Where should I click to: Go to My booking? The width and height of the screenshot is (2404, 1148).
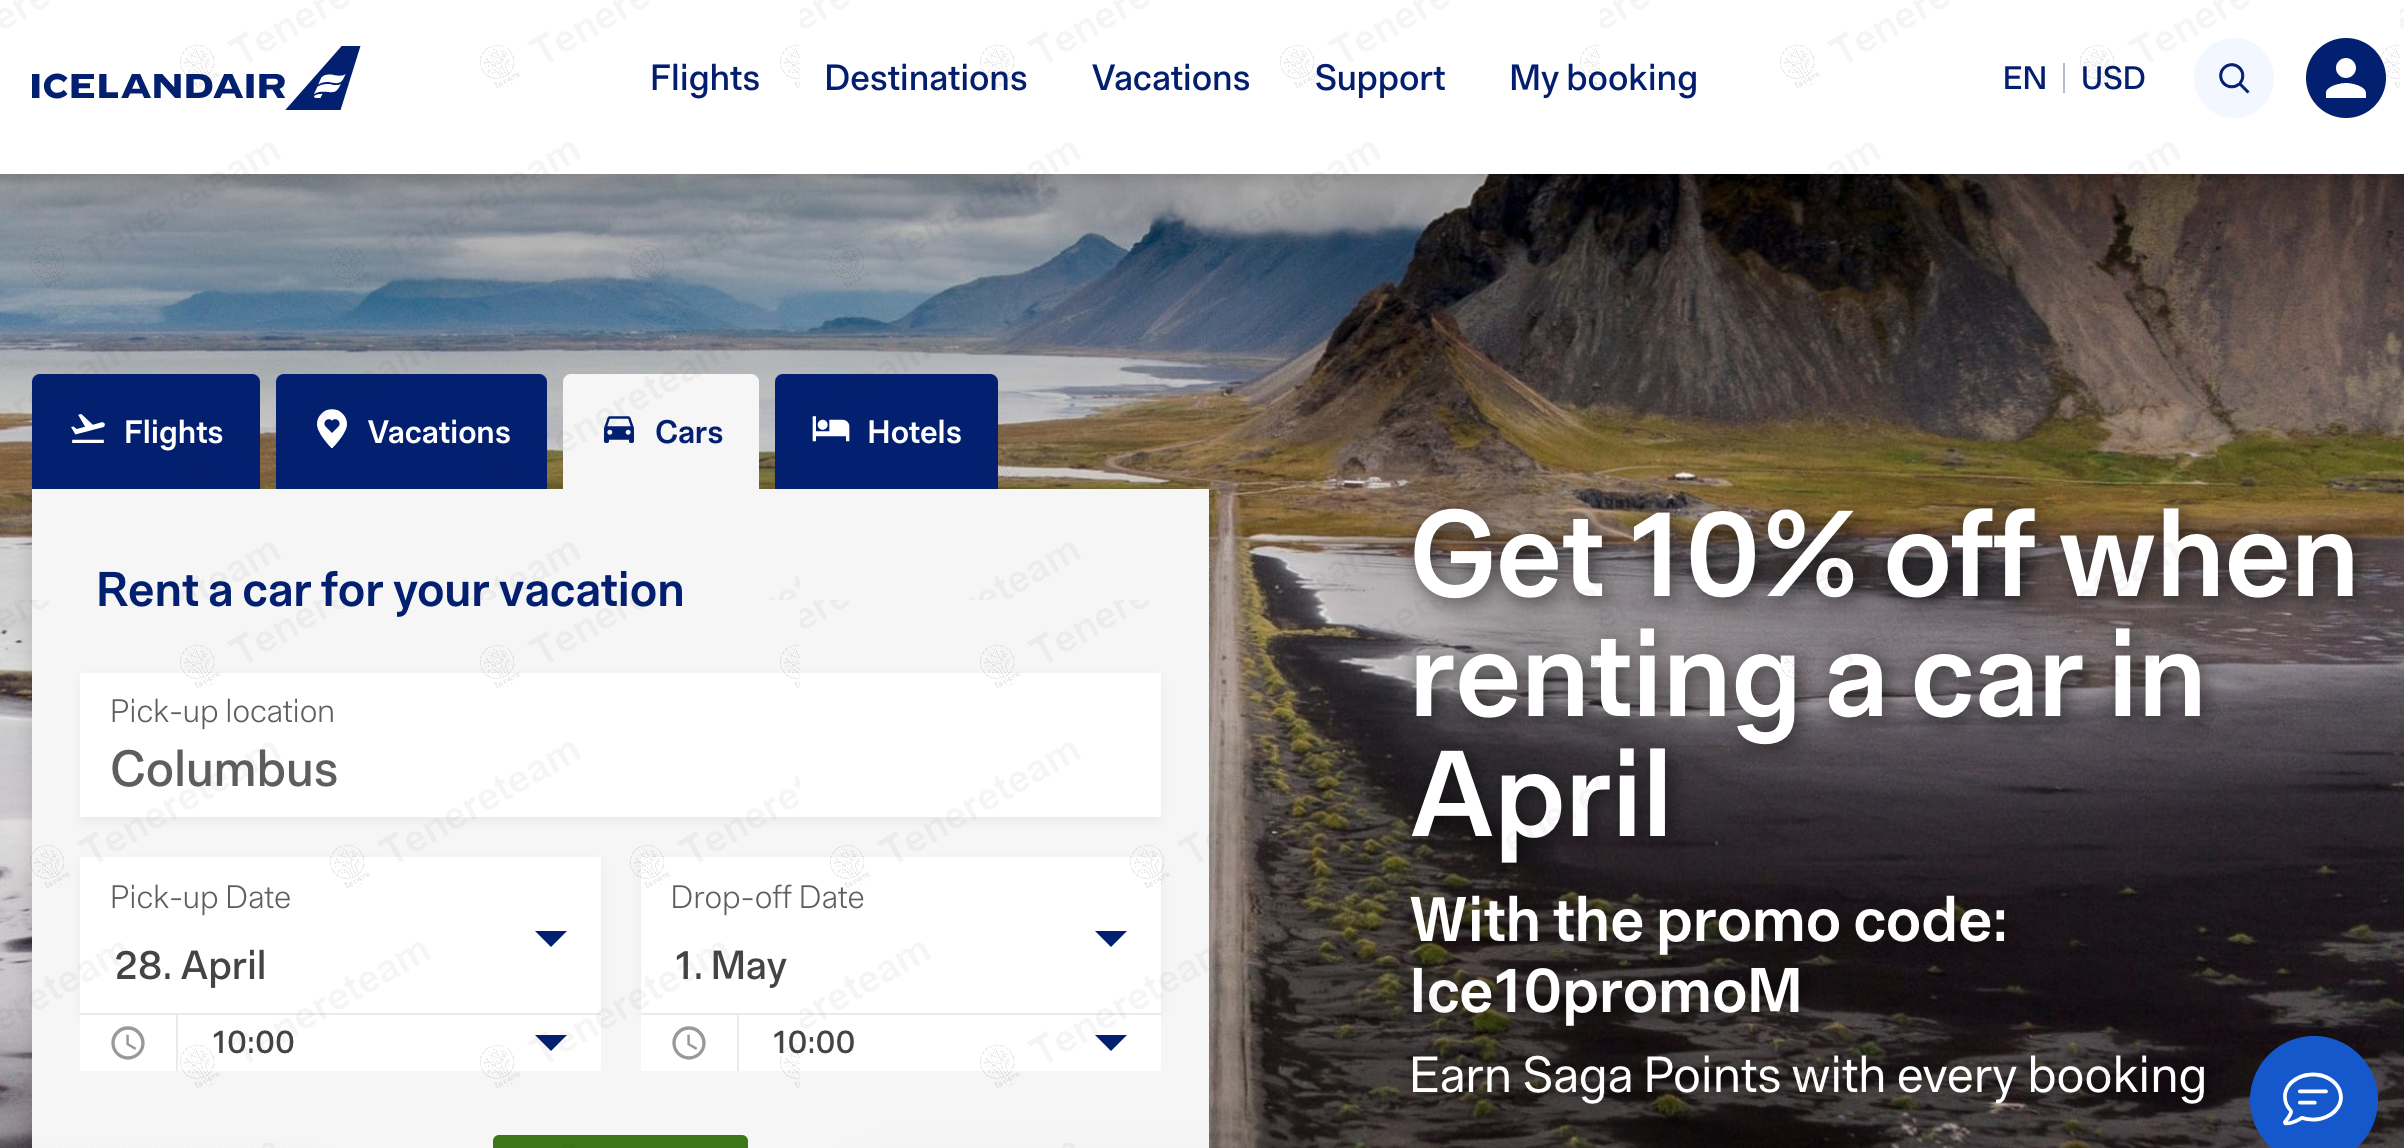tap(1602, 78)
